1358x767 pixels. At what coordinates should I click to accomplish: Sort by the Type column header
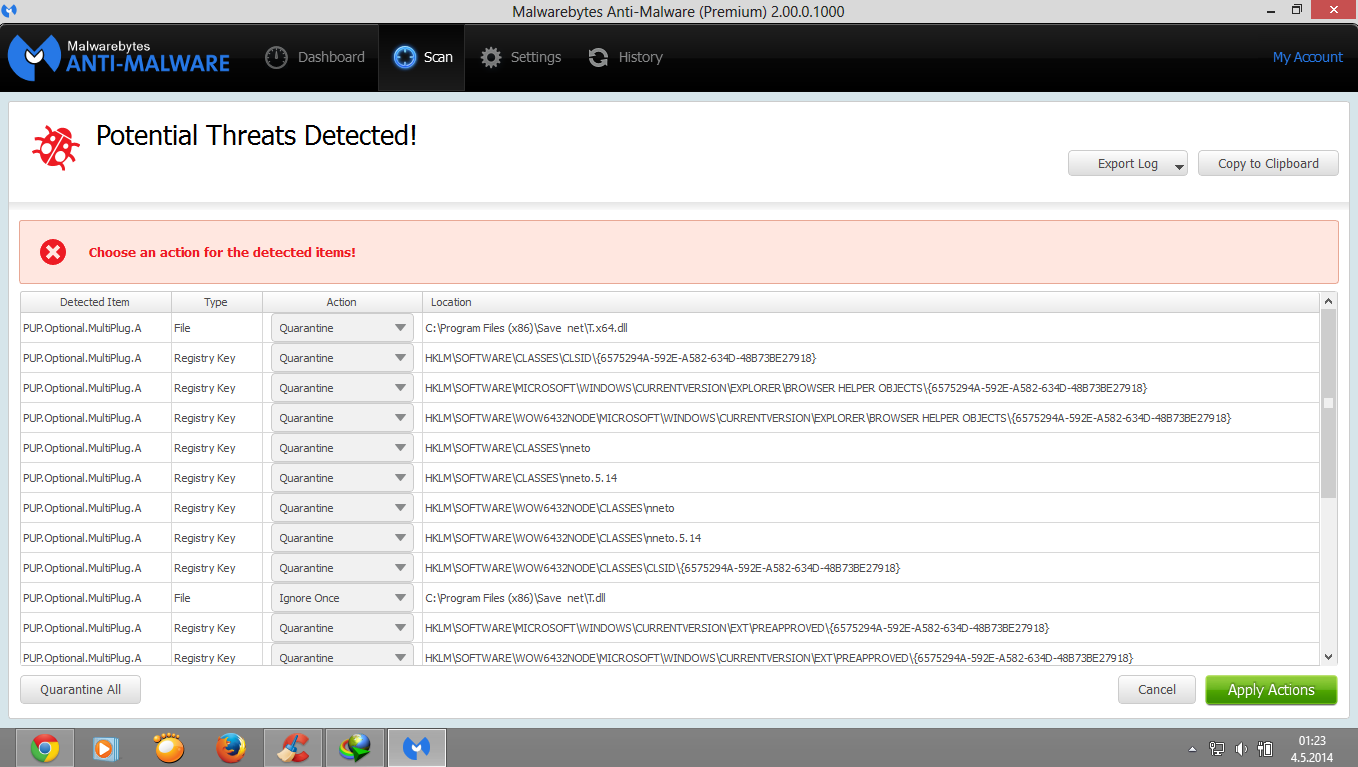[216, 302]
